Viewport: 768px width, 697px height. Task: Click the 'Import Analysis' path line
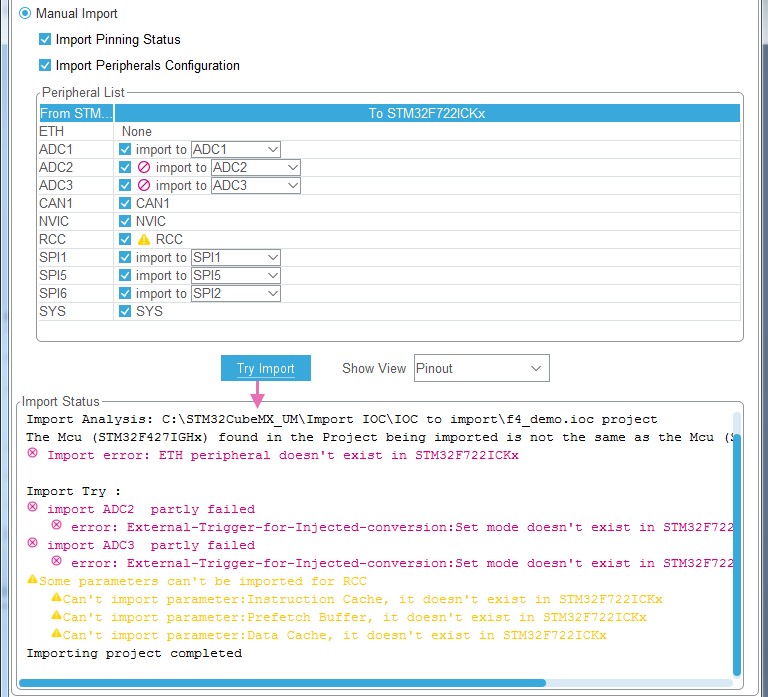[x=342, y=419]
